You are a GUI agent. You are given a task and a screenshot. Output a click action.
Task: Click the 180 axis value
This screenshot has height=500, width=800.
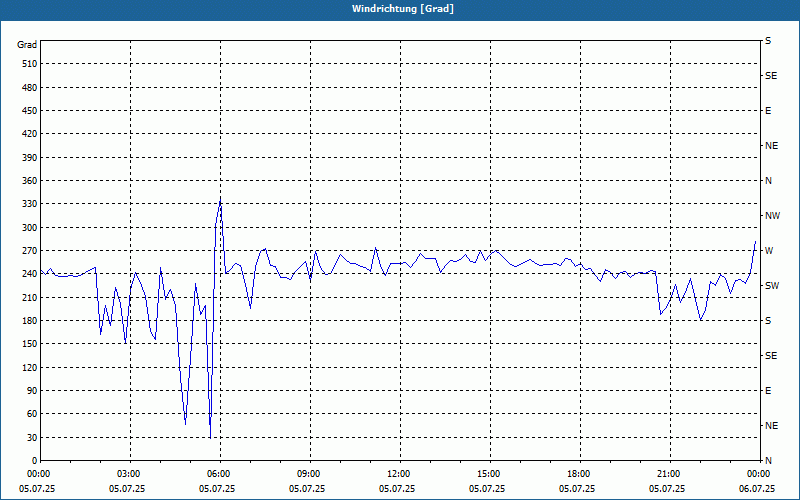pyautogui.click(x=30, y=321)
